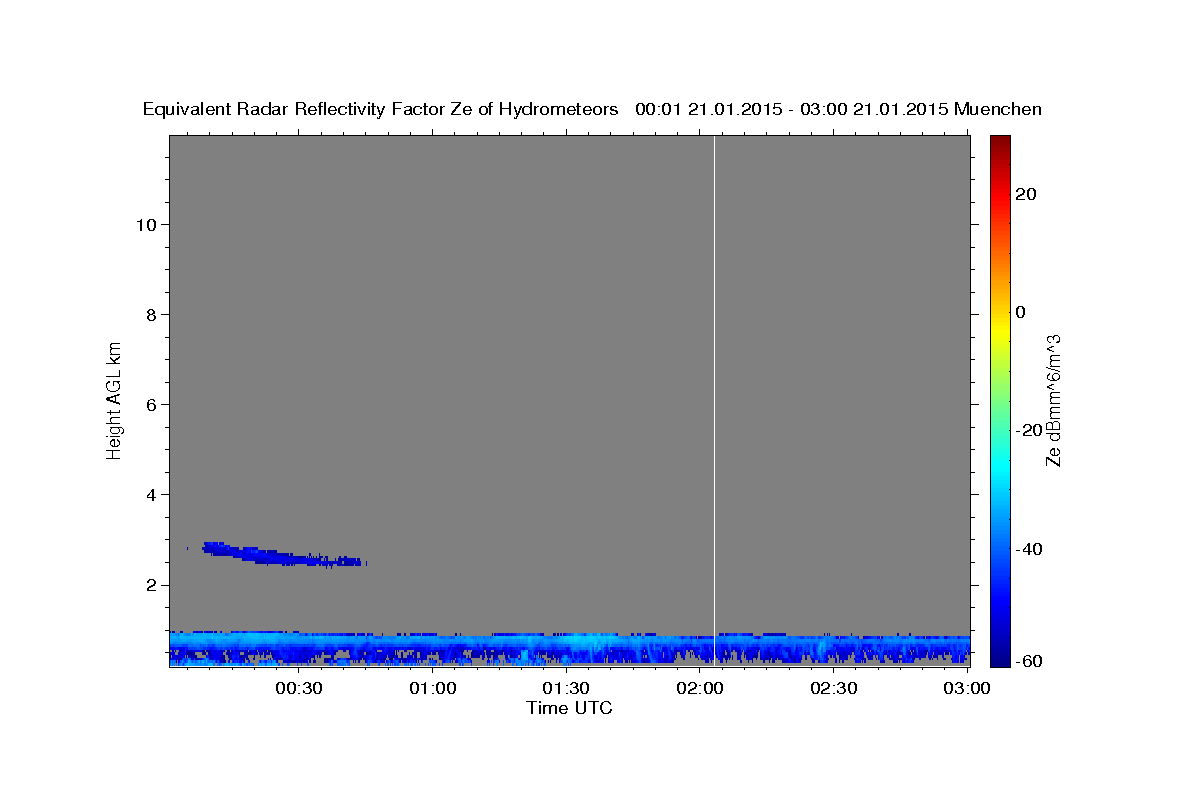
Task: Click the colorbar value '-20'
Action: pos(1029,430)
